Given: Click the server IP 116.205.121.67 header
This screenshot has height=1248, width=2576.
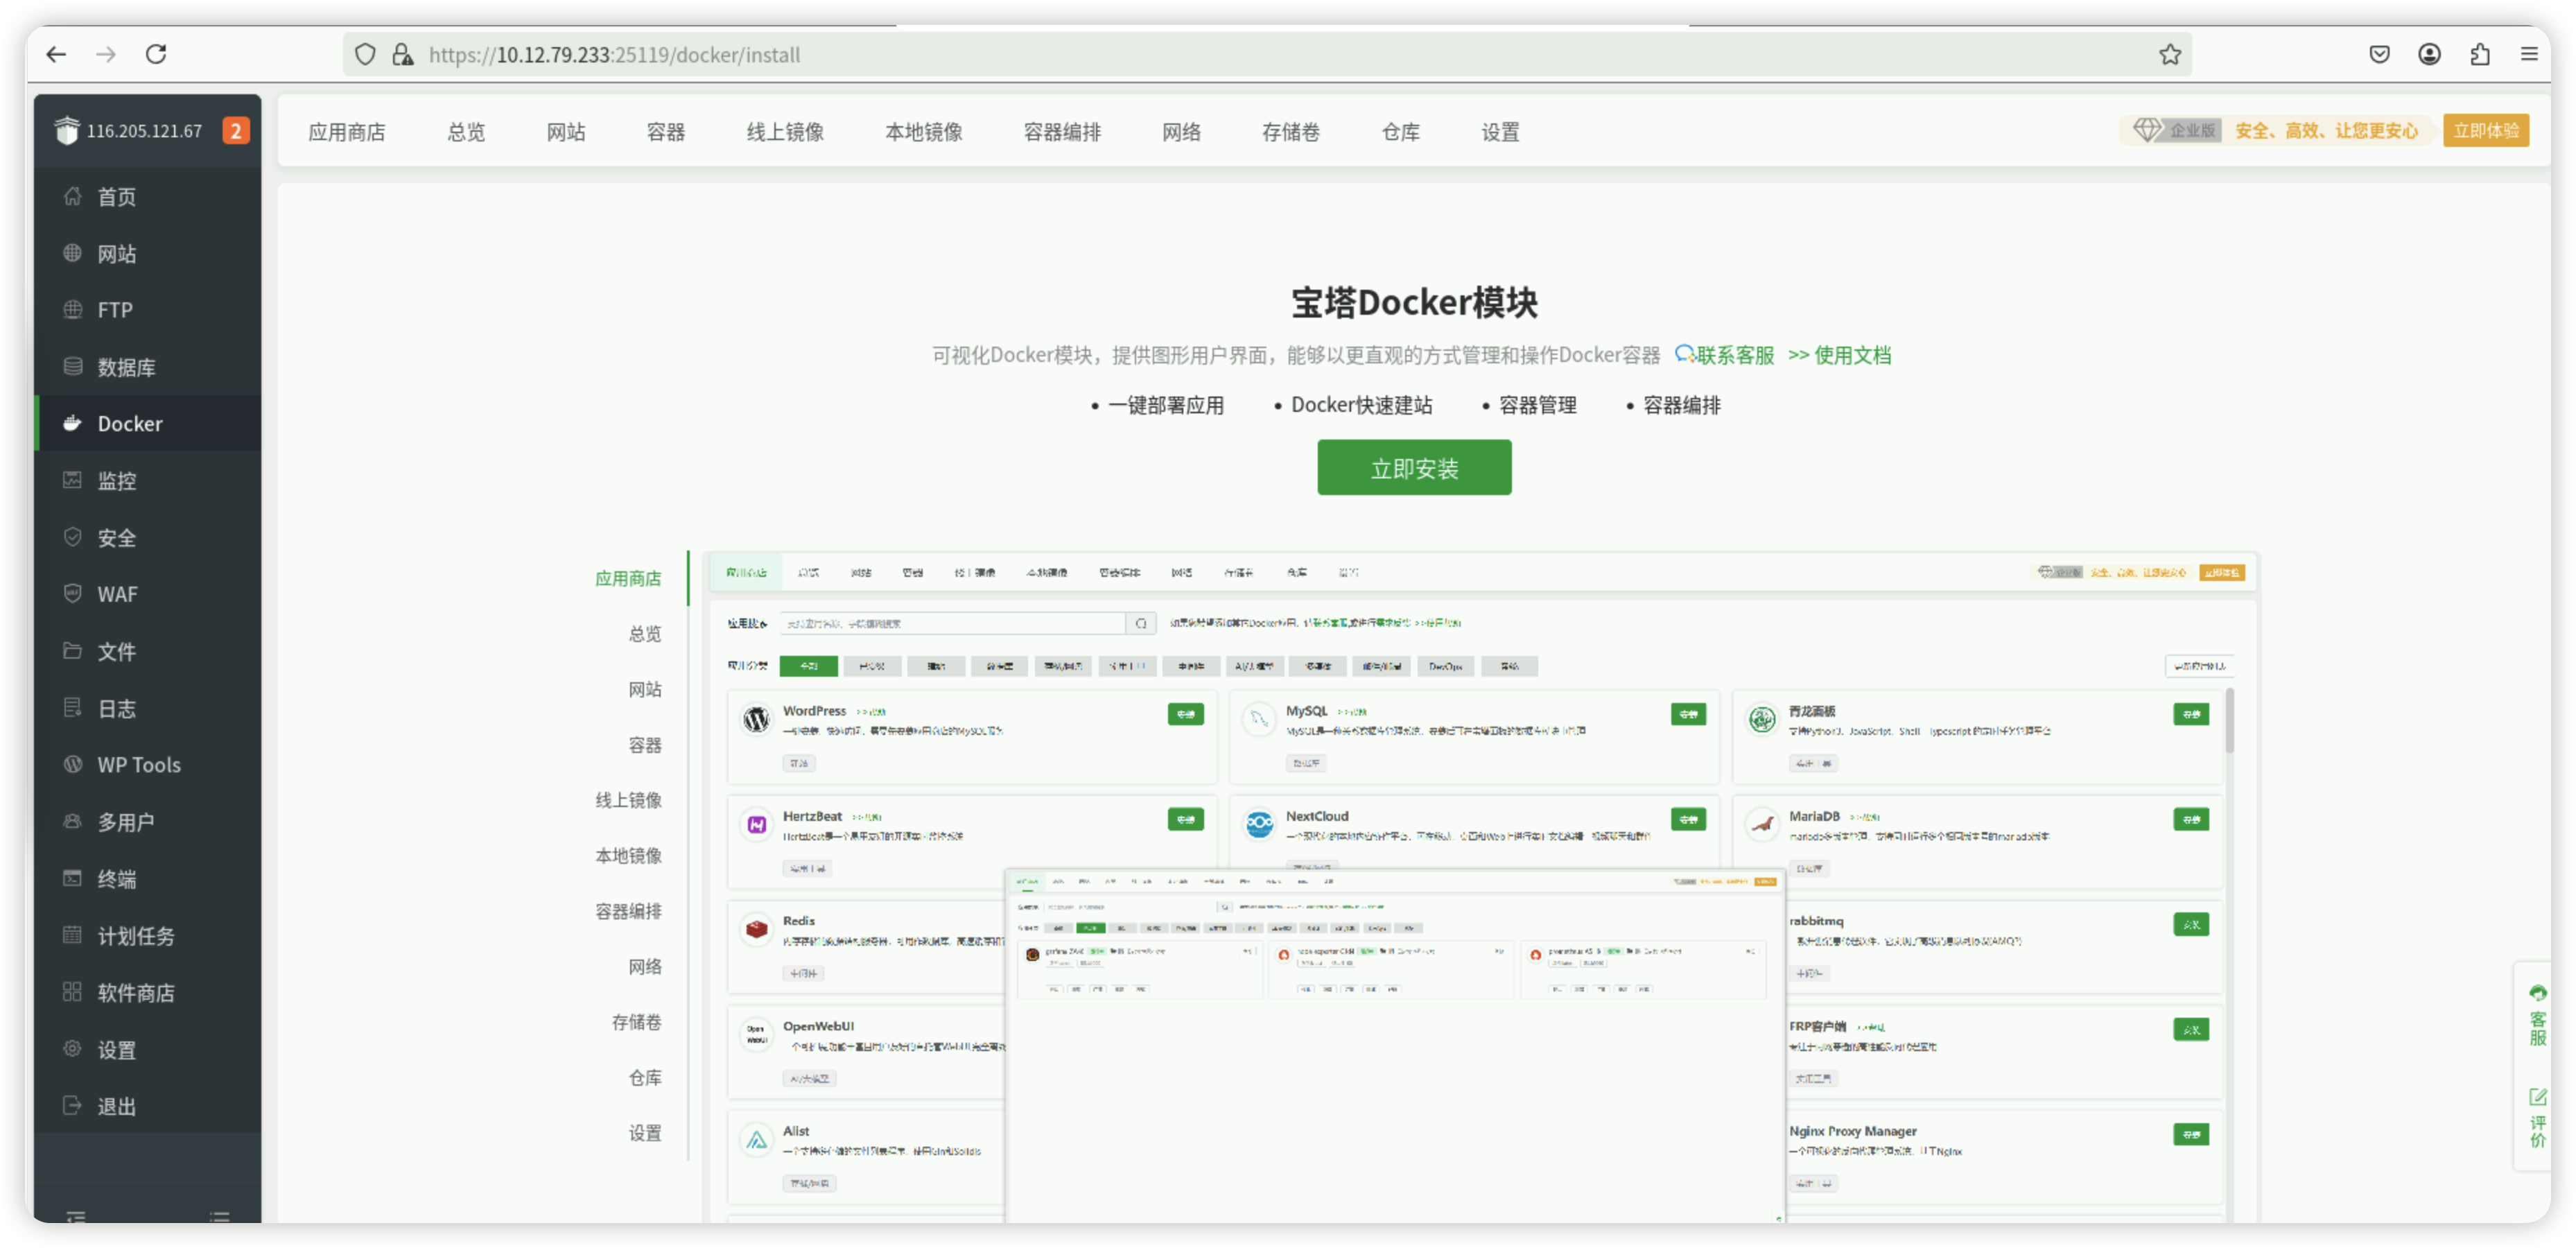Looking at the screenshot, I should pyautogui.click(x=144, y=131).
